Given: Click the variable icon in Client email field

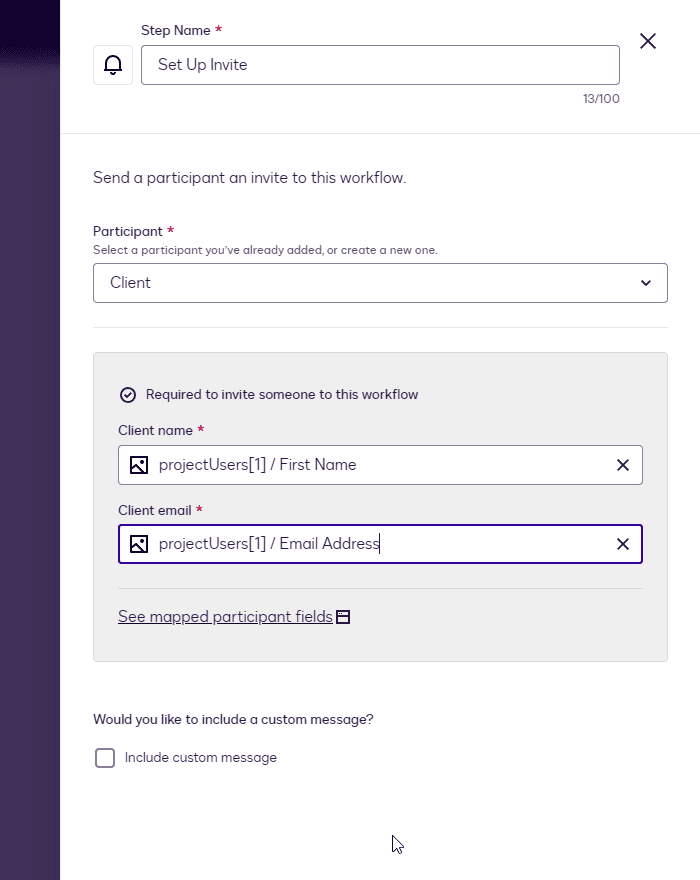Looking at the screenshot, I should [x=139, y=544].
